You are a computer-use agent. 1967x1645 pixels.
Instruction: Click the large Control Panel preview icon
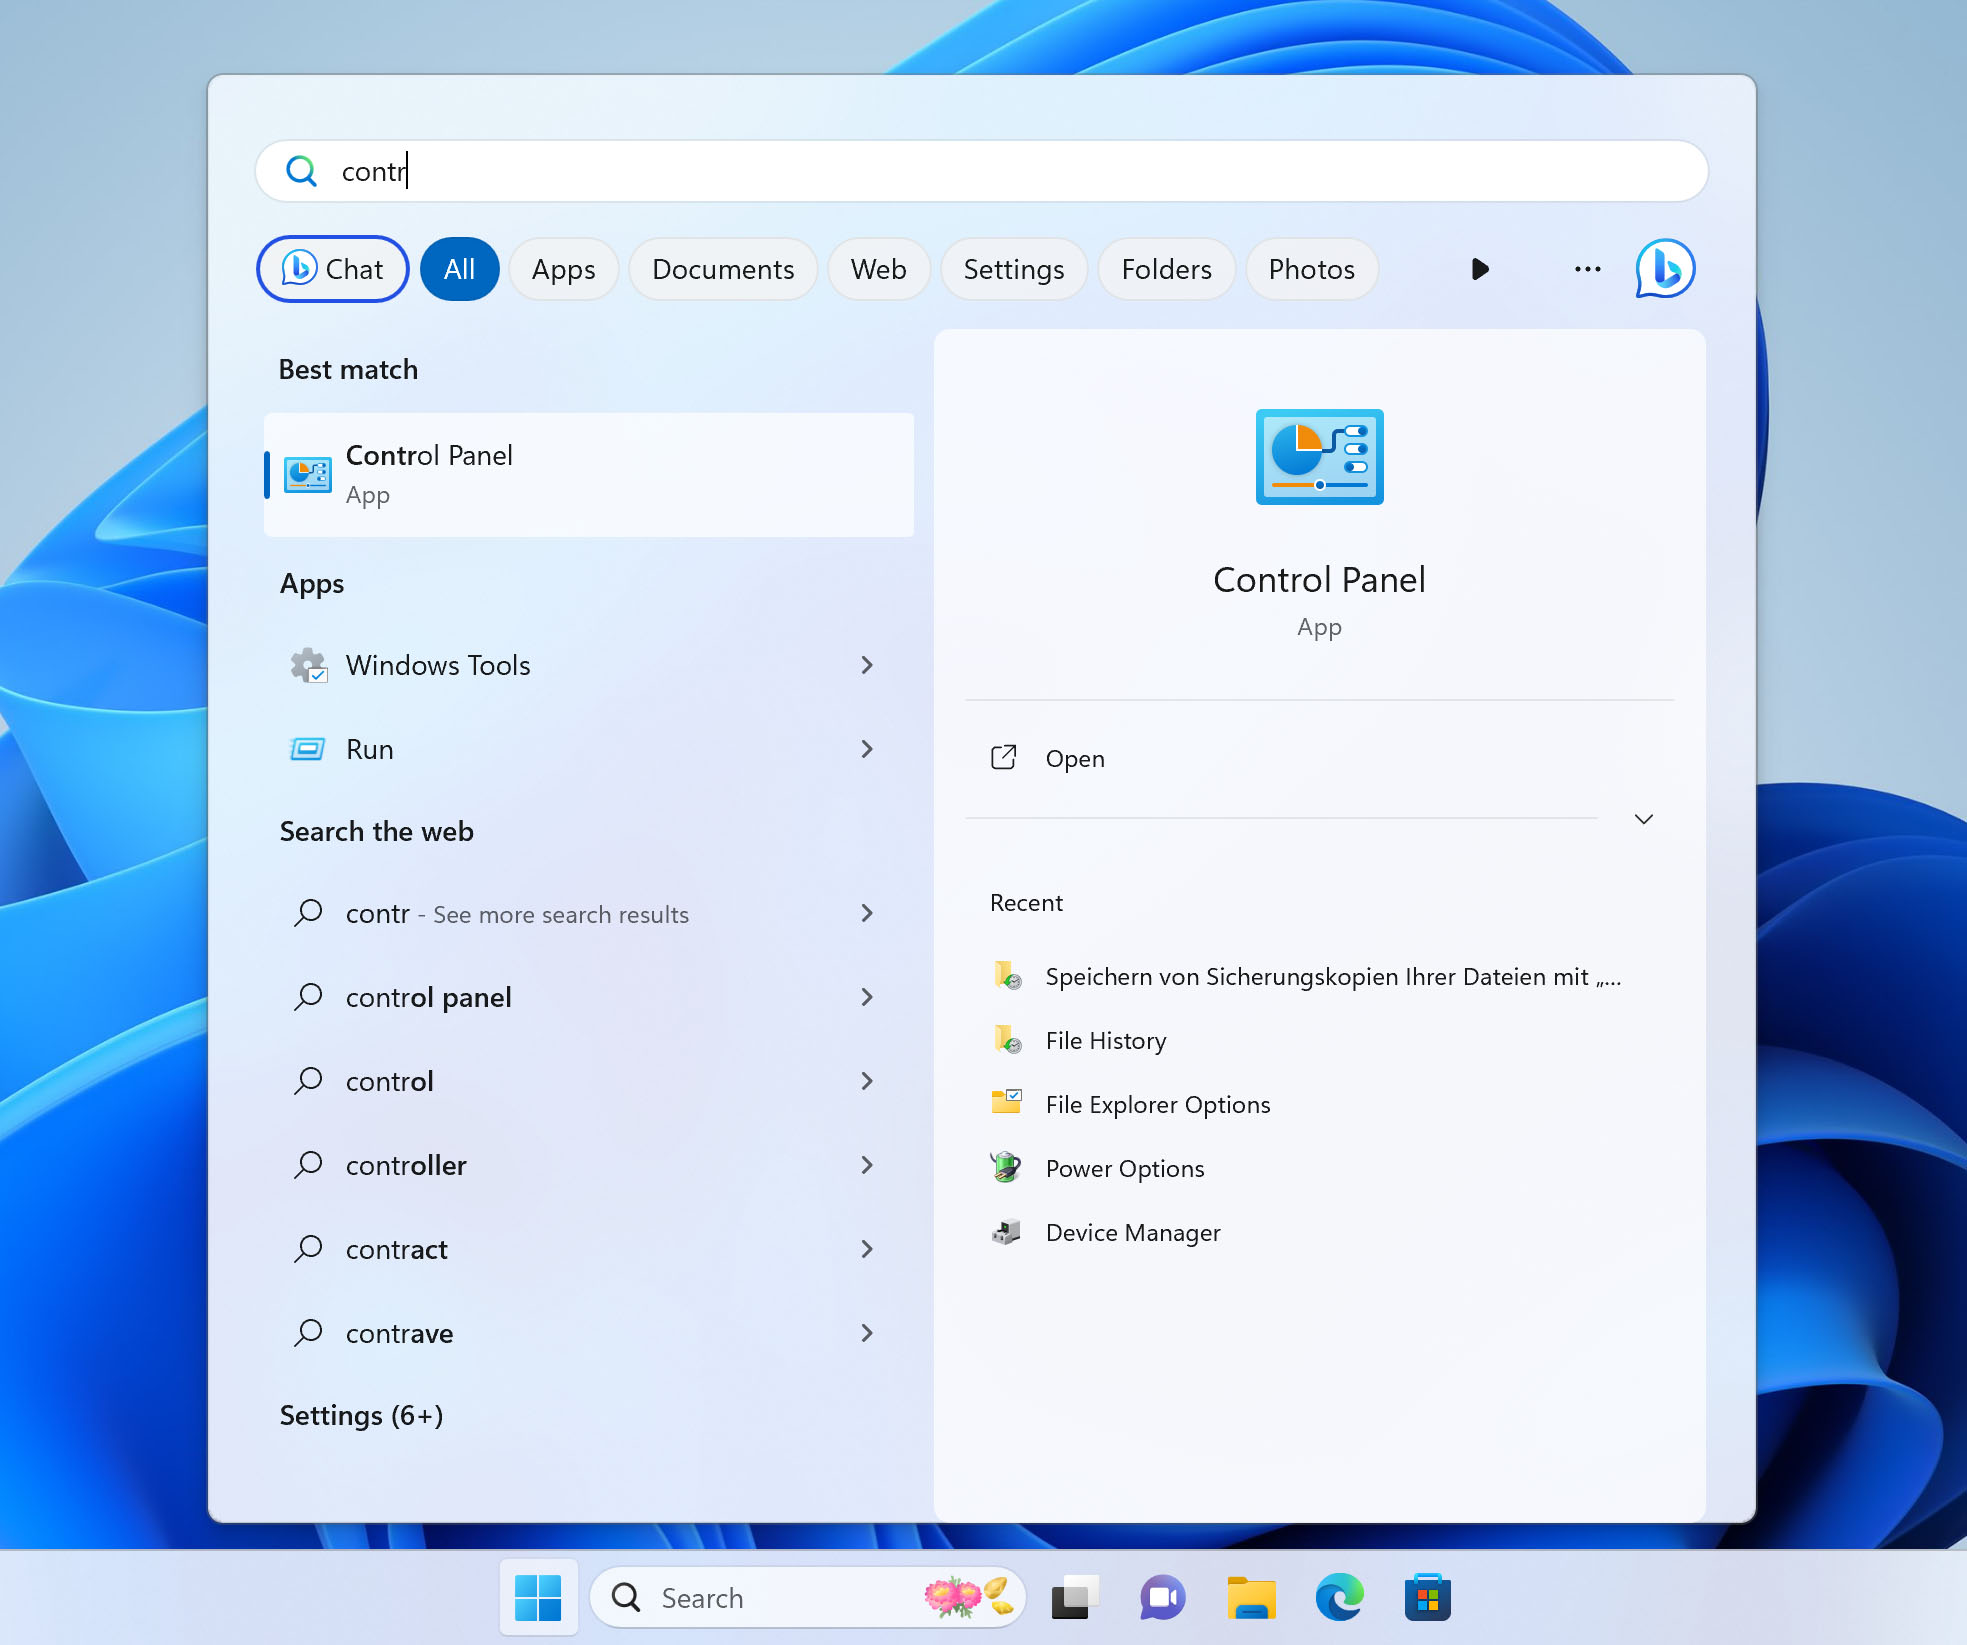pos(1319,457)
